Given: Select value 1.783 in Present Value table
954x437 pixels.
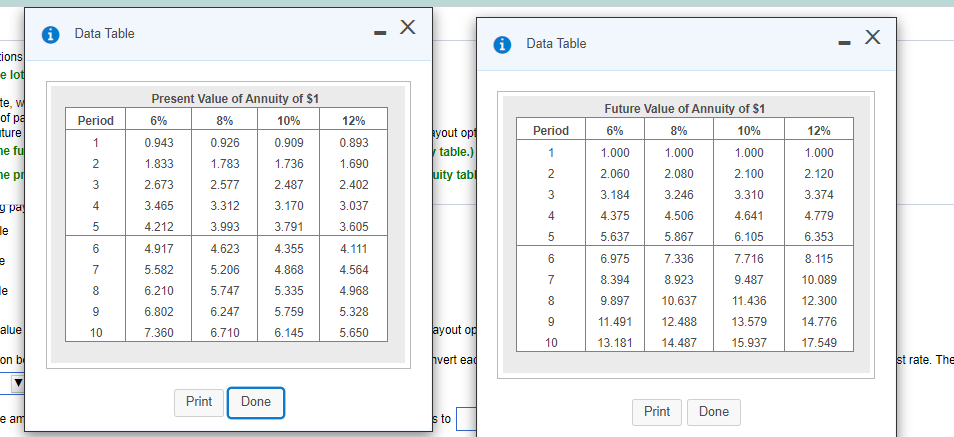Looking at the screenshot, I should click(x=225, y=164).
